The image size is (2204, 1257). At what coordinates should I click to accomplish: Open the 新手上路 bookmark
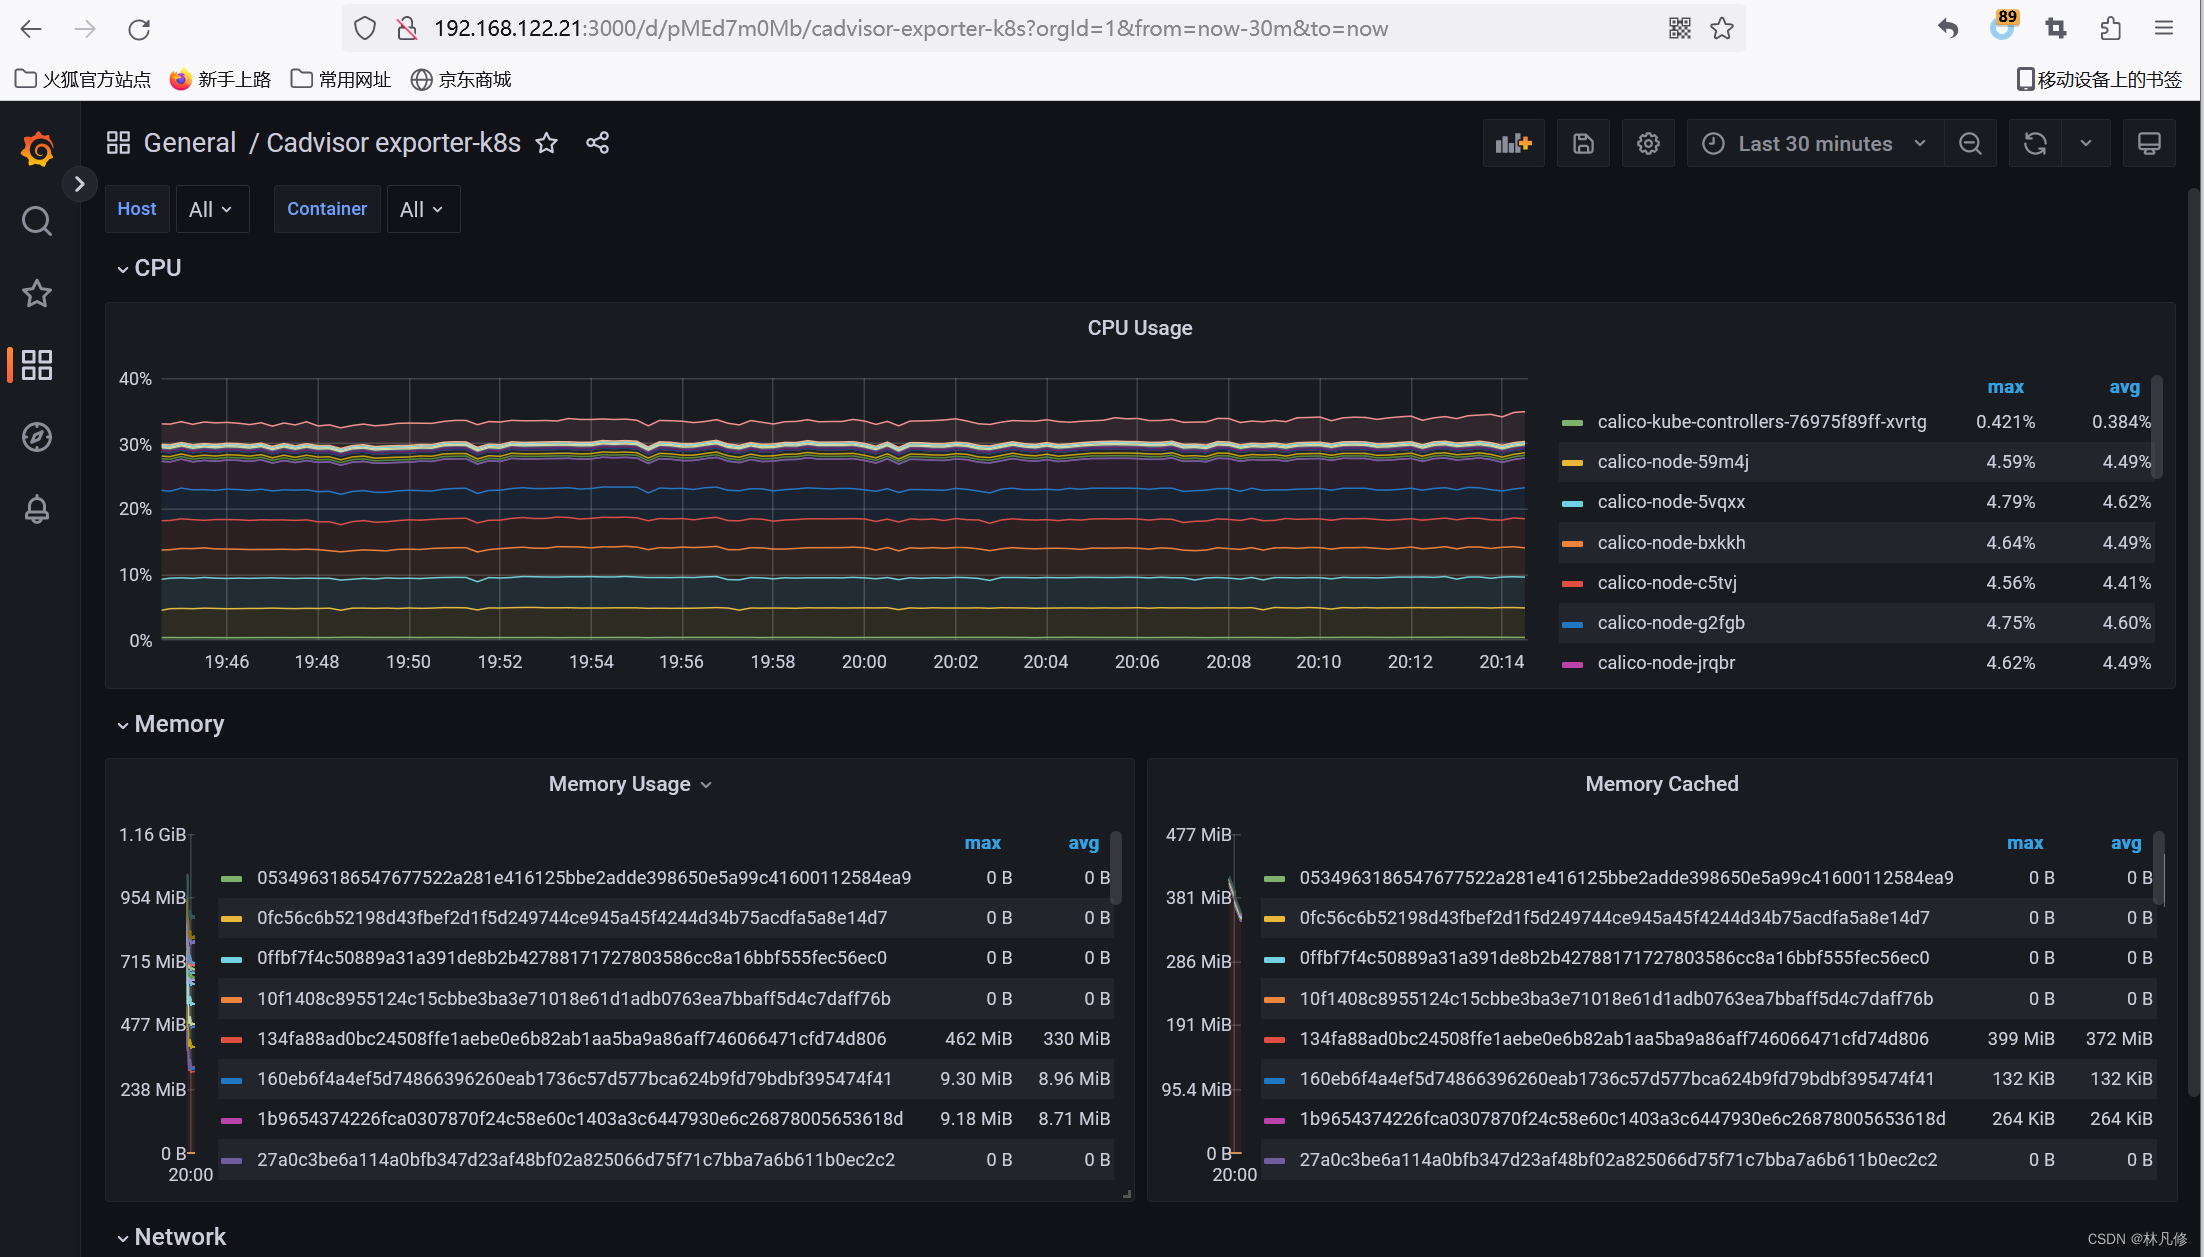point(220,79)
